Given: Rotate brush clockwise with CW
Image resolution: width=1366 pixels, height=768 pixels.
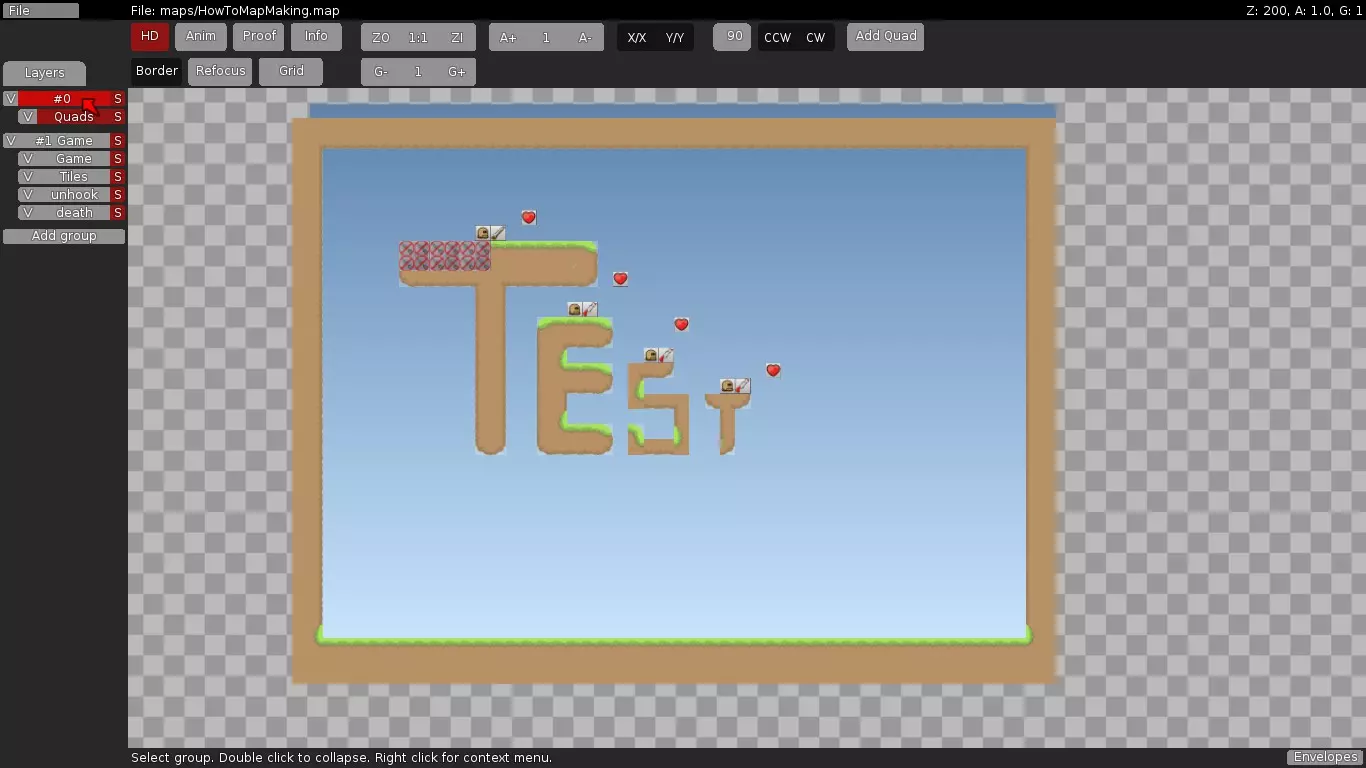Looking at the screenshot, I should [x=816, y=38].
